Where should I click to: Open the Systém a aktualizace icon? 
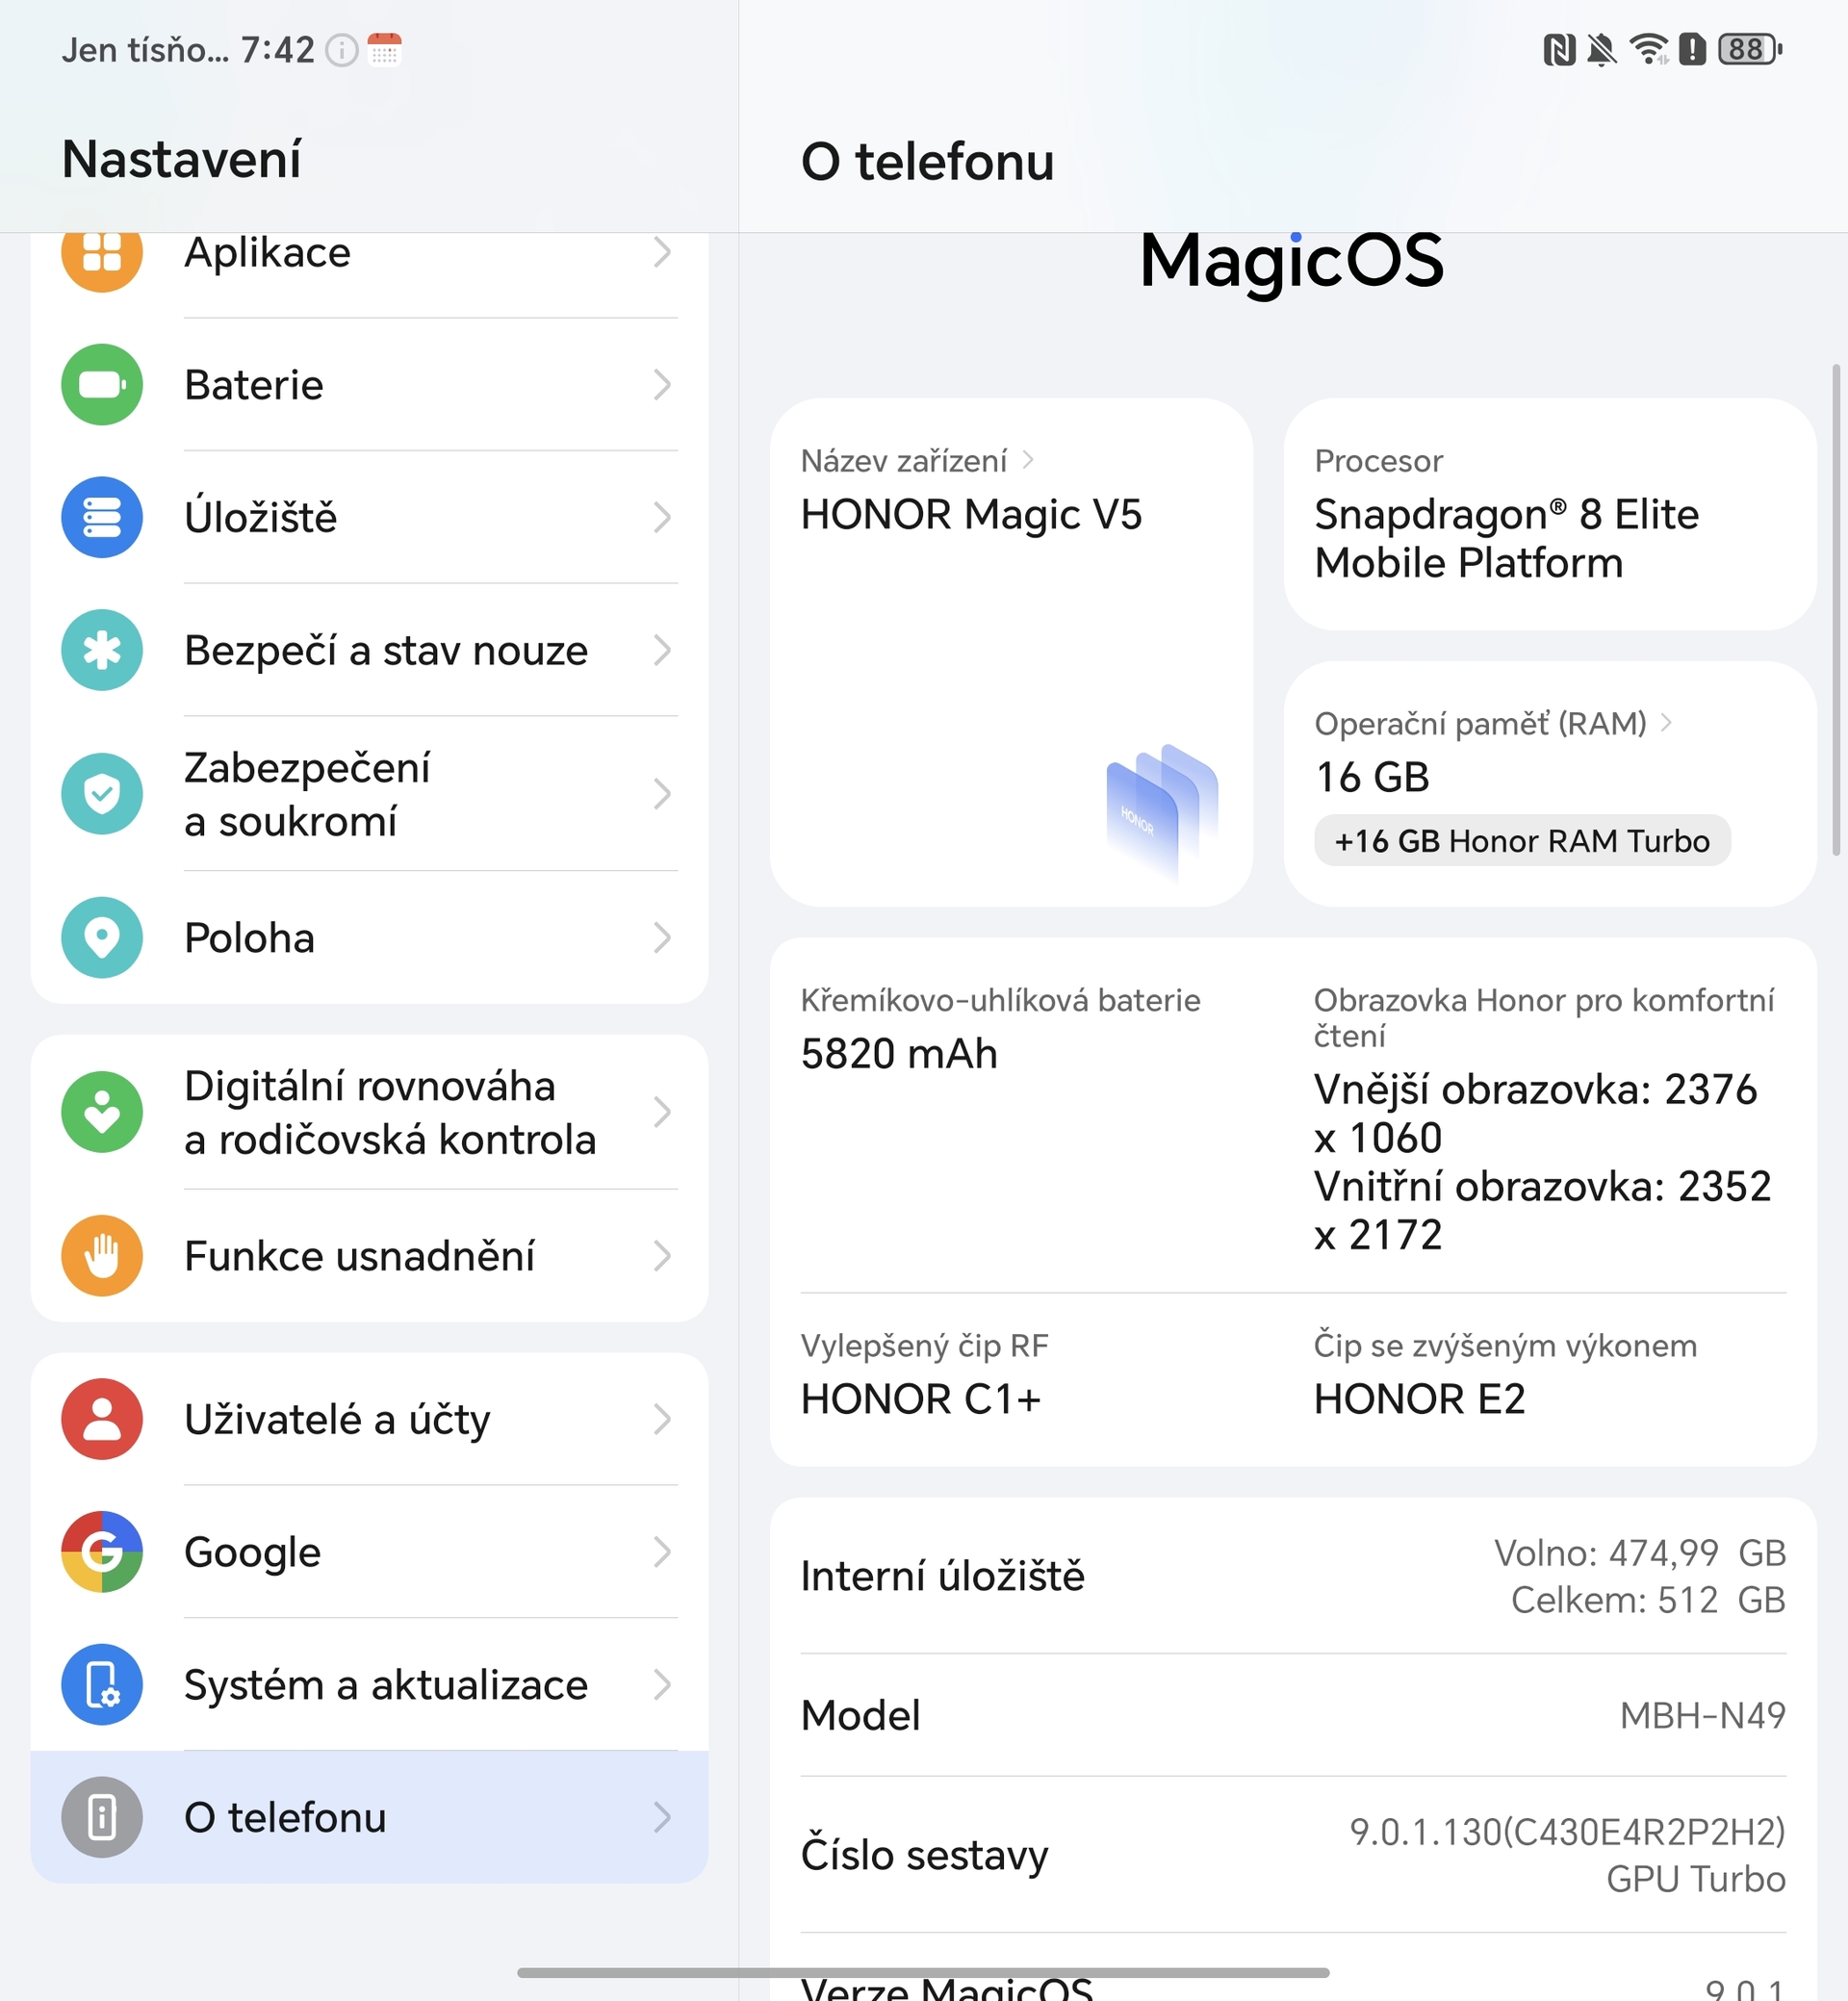[x=101, y=1685]
